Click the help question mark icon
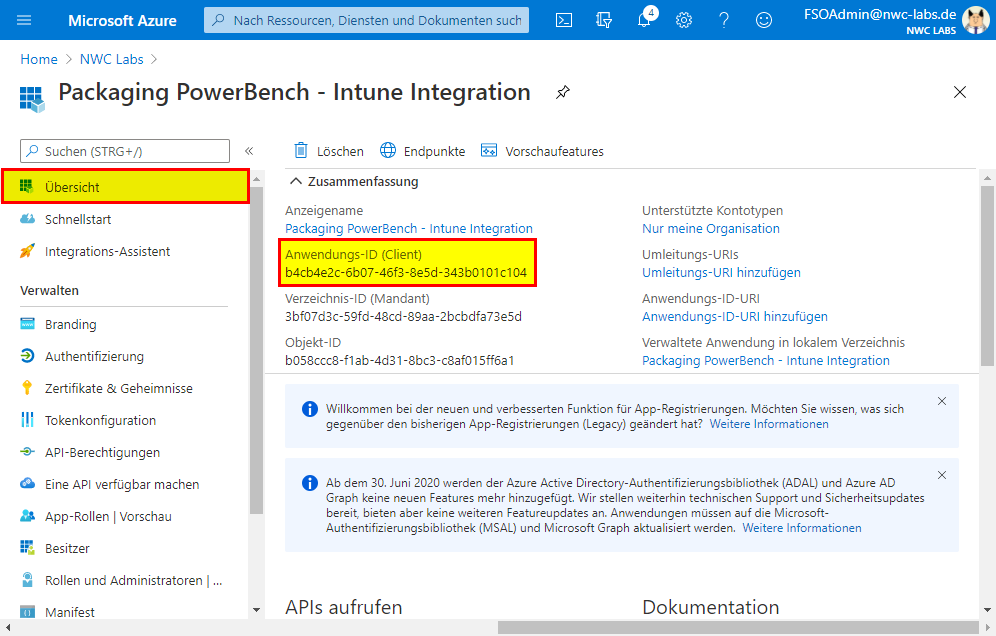 tap(724, 20)
